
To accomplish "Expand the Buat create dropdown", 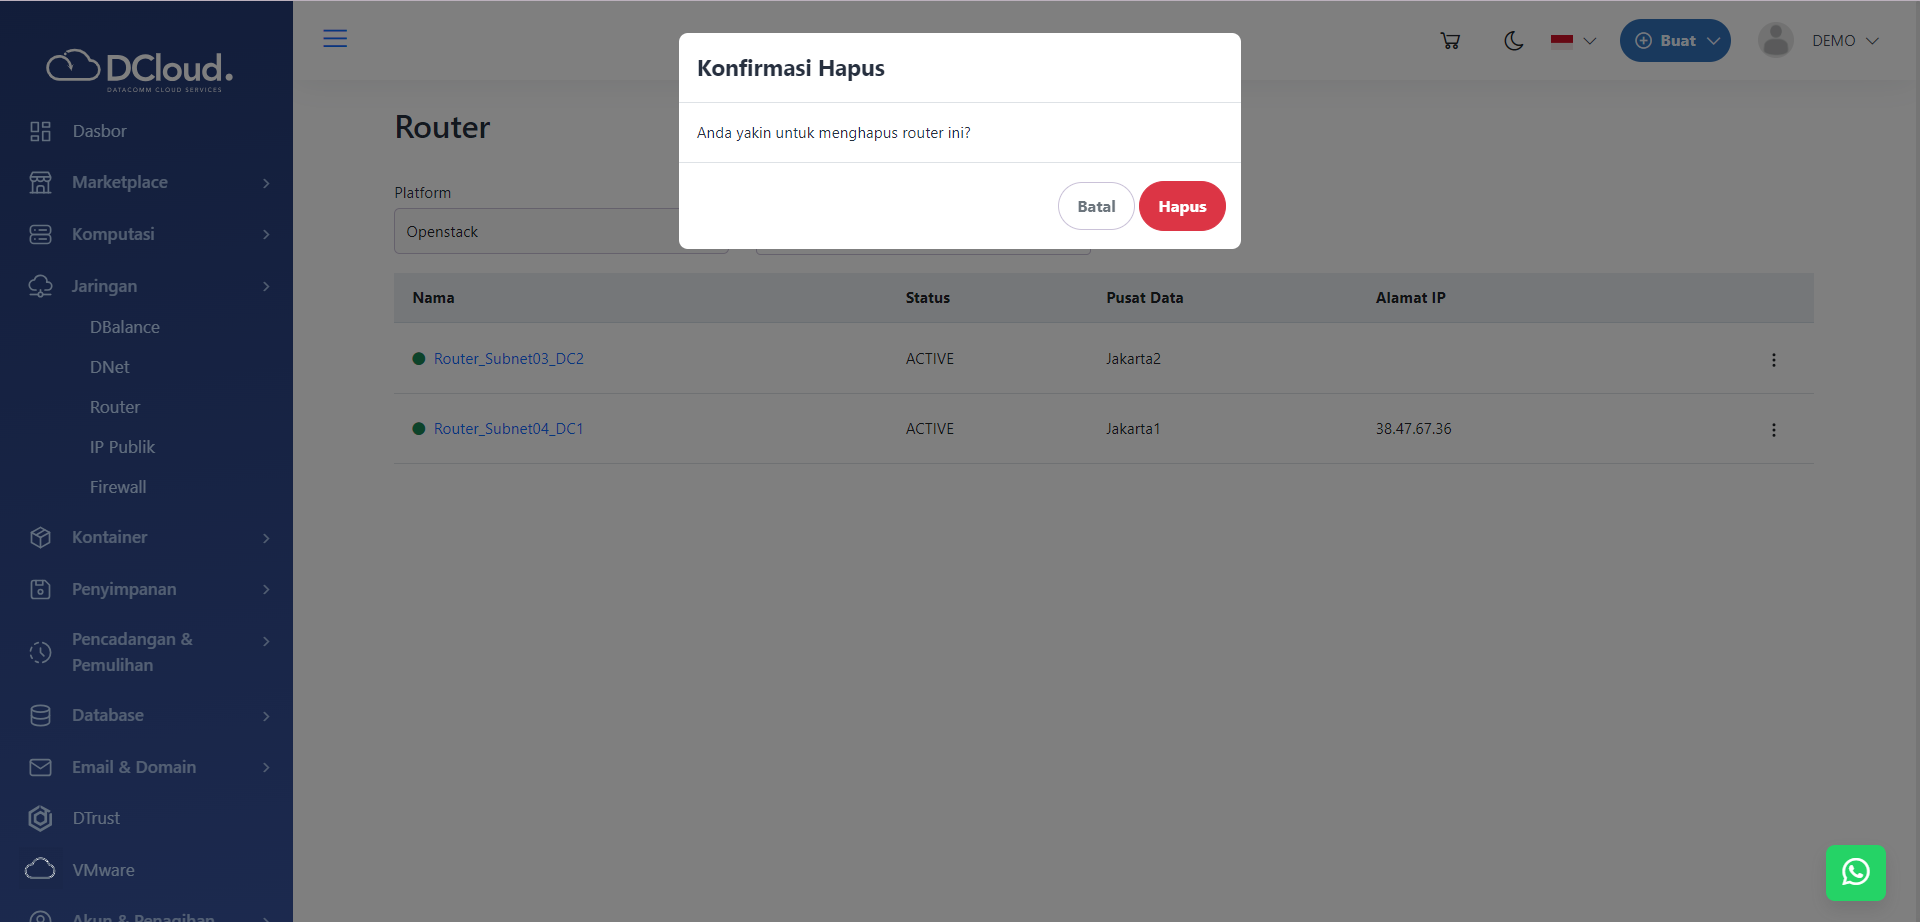I will click(1675, 41).
